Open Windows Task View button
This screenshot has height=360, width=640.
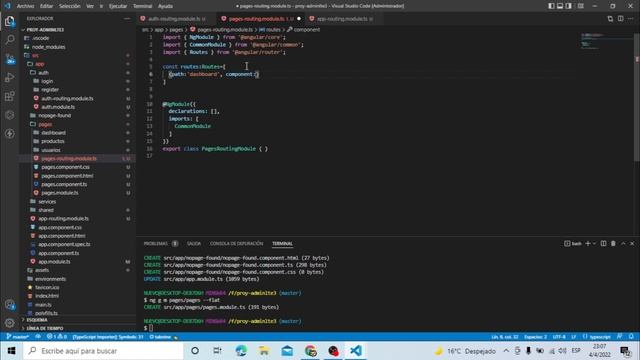pyautogui.click(x=218, y=351)
